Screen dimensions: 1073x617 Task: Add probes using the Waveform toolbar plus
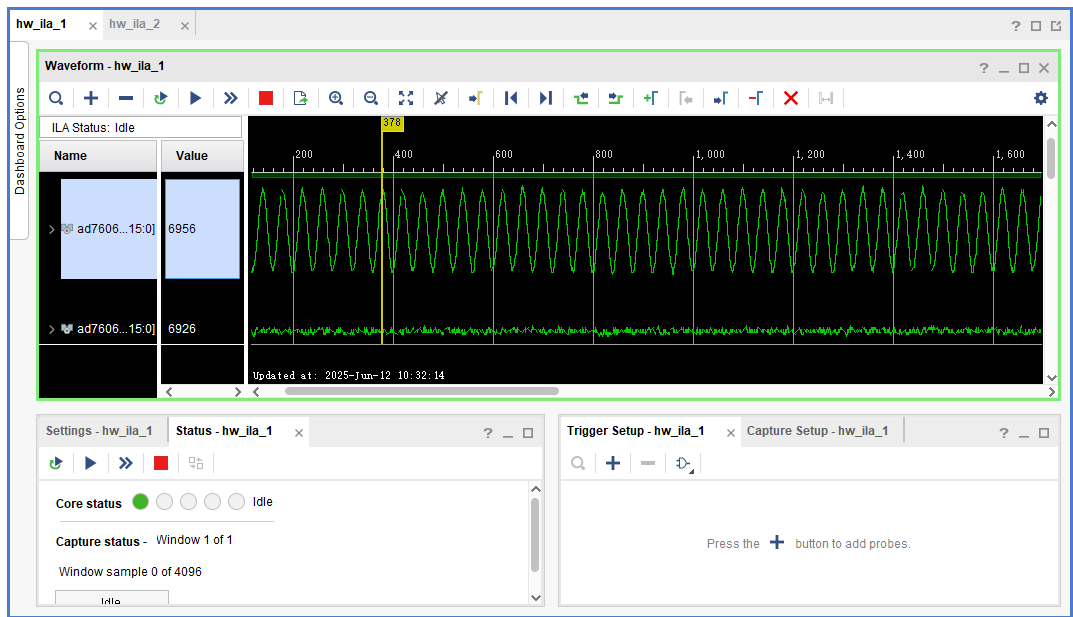[x=91, y=99]
